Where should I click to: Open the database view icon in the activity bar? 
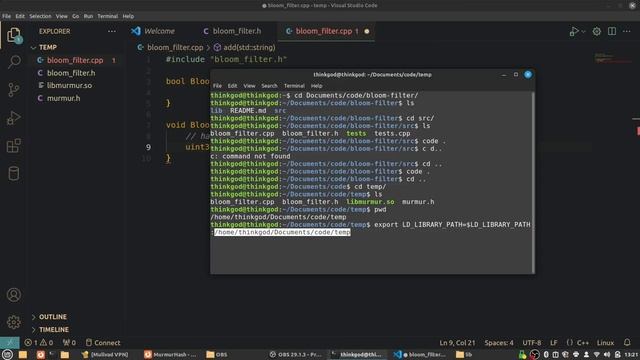point(14,173)
